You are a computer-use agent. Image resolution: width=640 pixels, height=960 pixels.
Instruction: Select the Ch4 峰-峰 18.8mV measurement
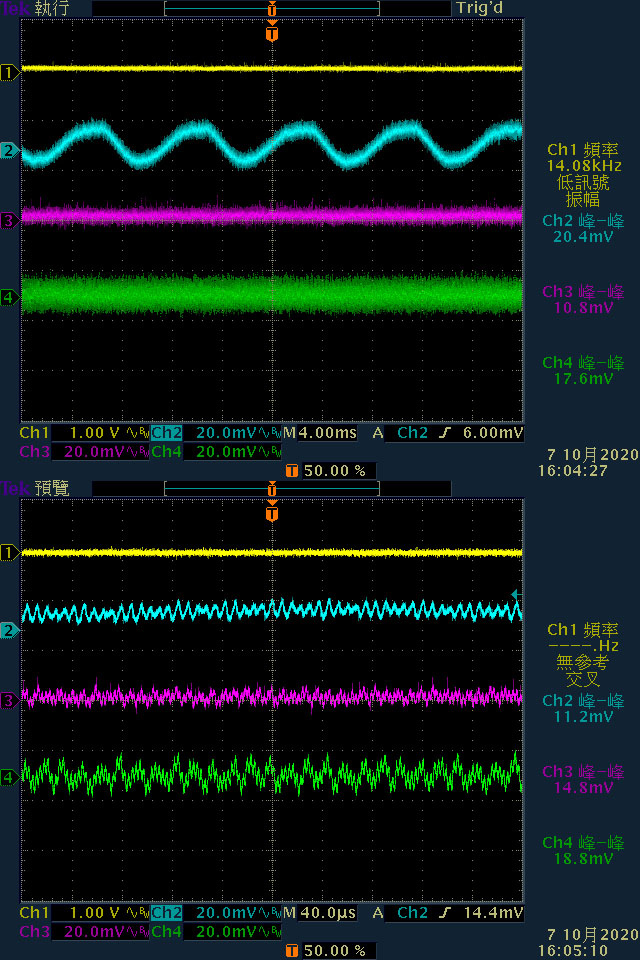[583, 850]
